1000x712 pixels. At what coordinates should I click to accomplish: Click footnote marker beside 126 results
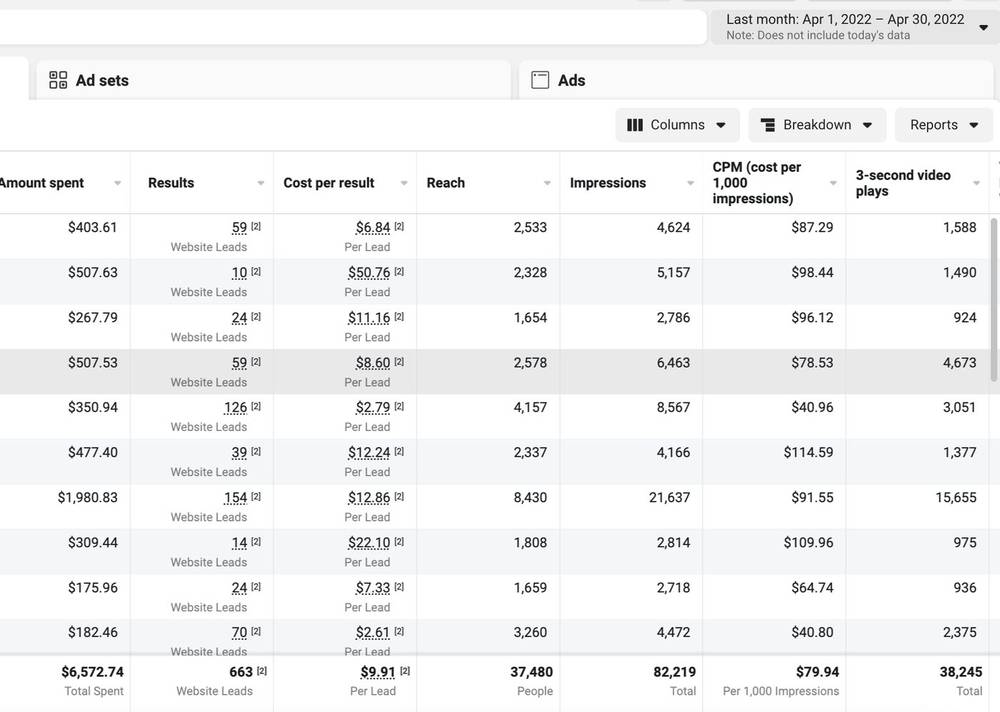tap(256, 406)
